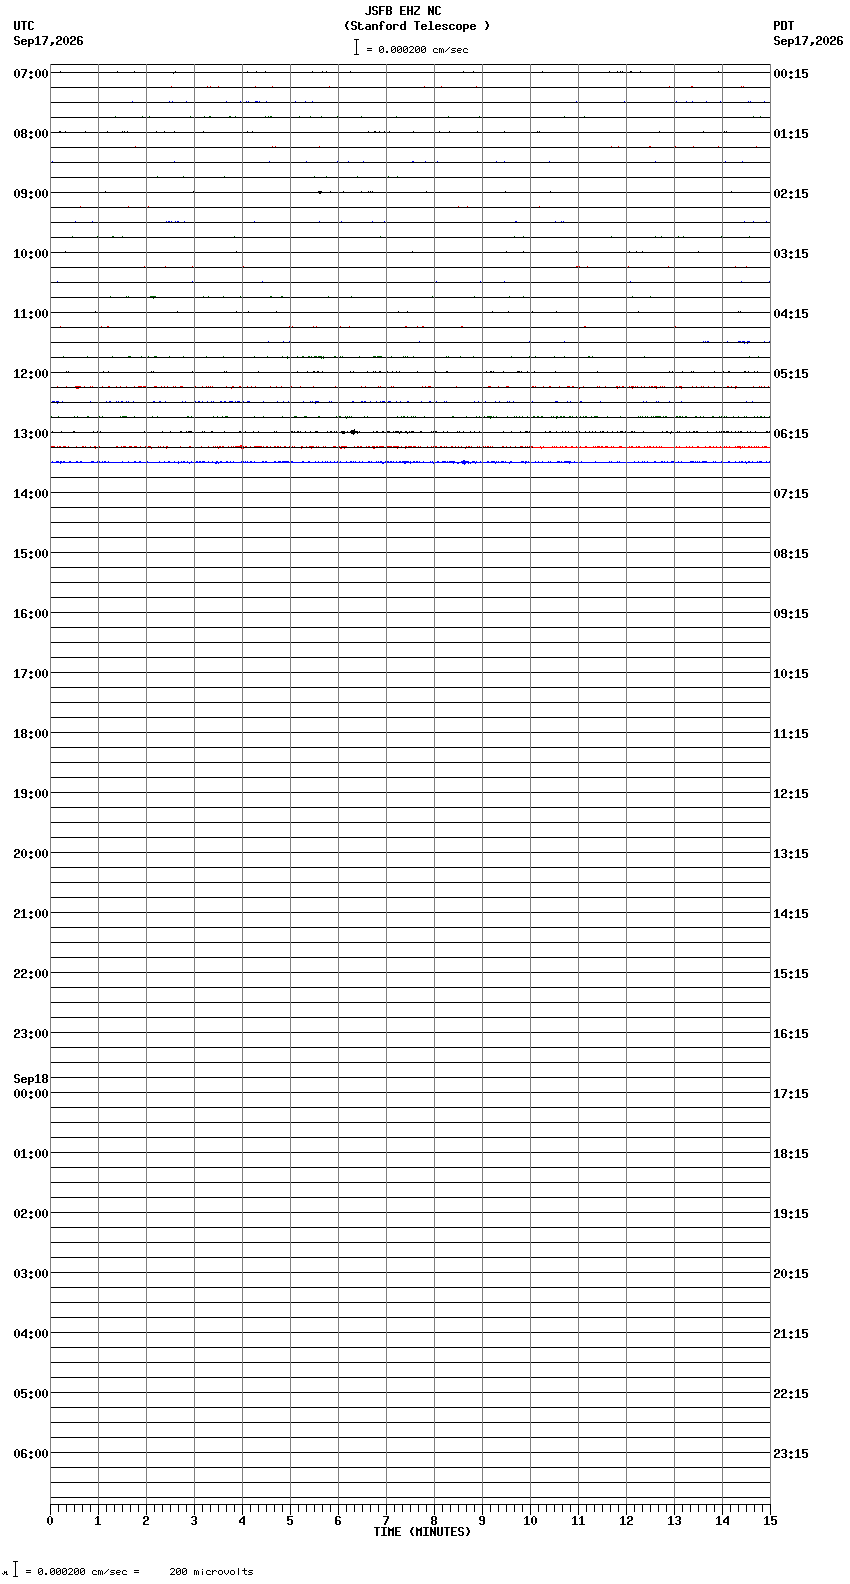Screen dimensions: 850x1584
Task: Click the '10' minute axis tick label
Action: pos(530,1521)
